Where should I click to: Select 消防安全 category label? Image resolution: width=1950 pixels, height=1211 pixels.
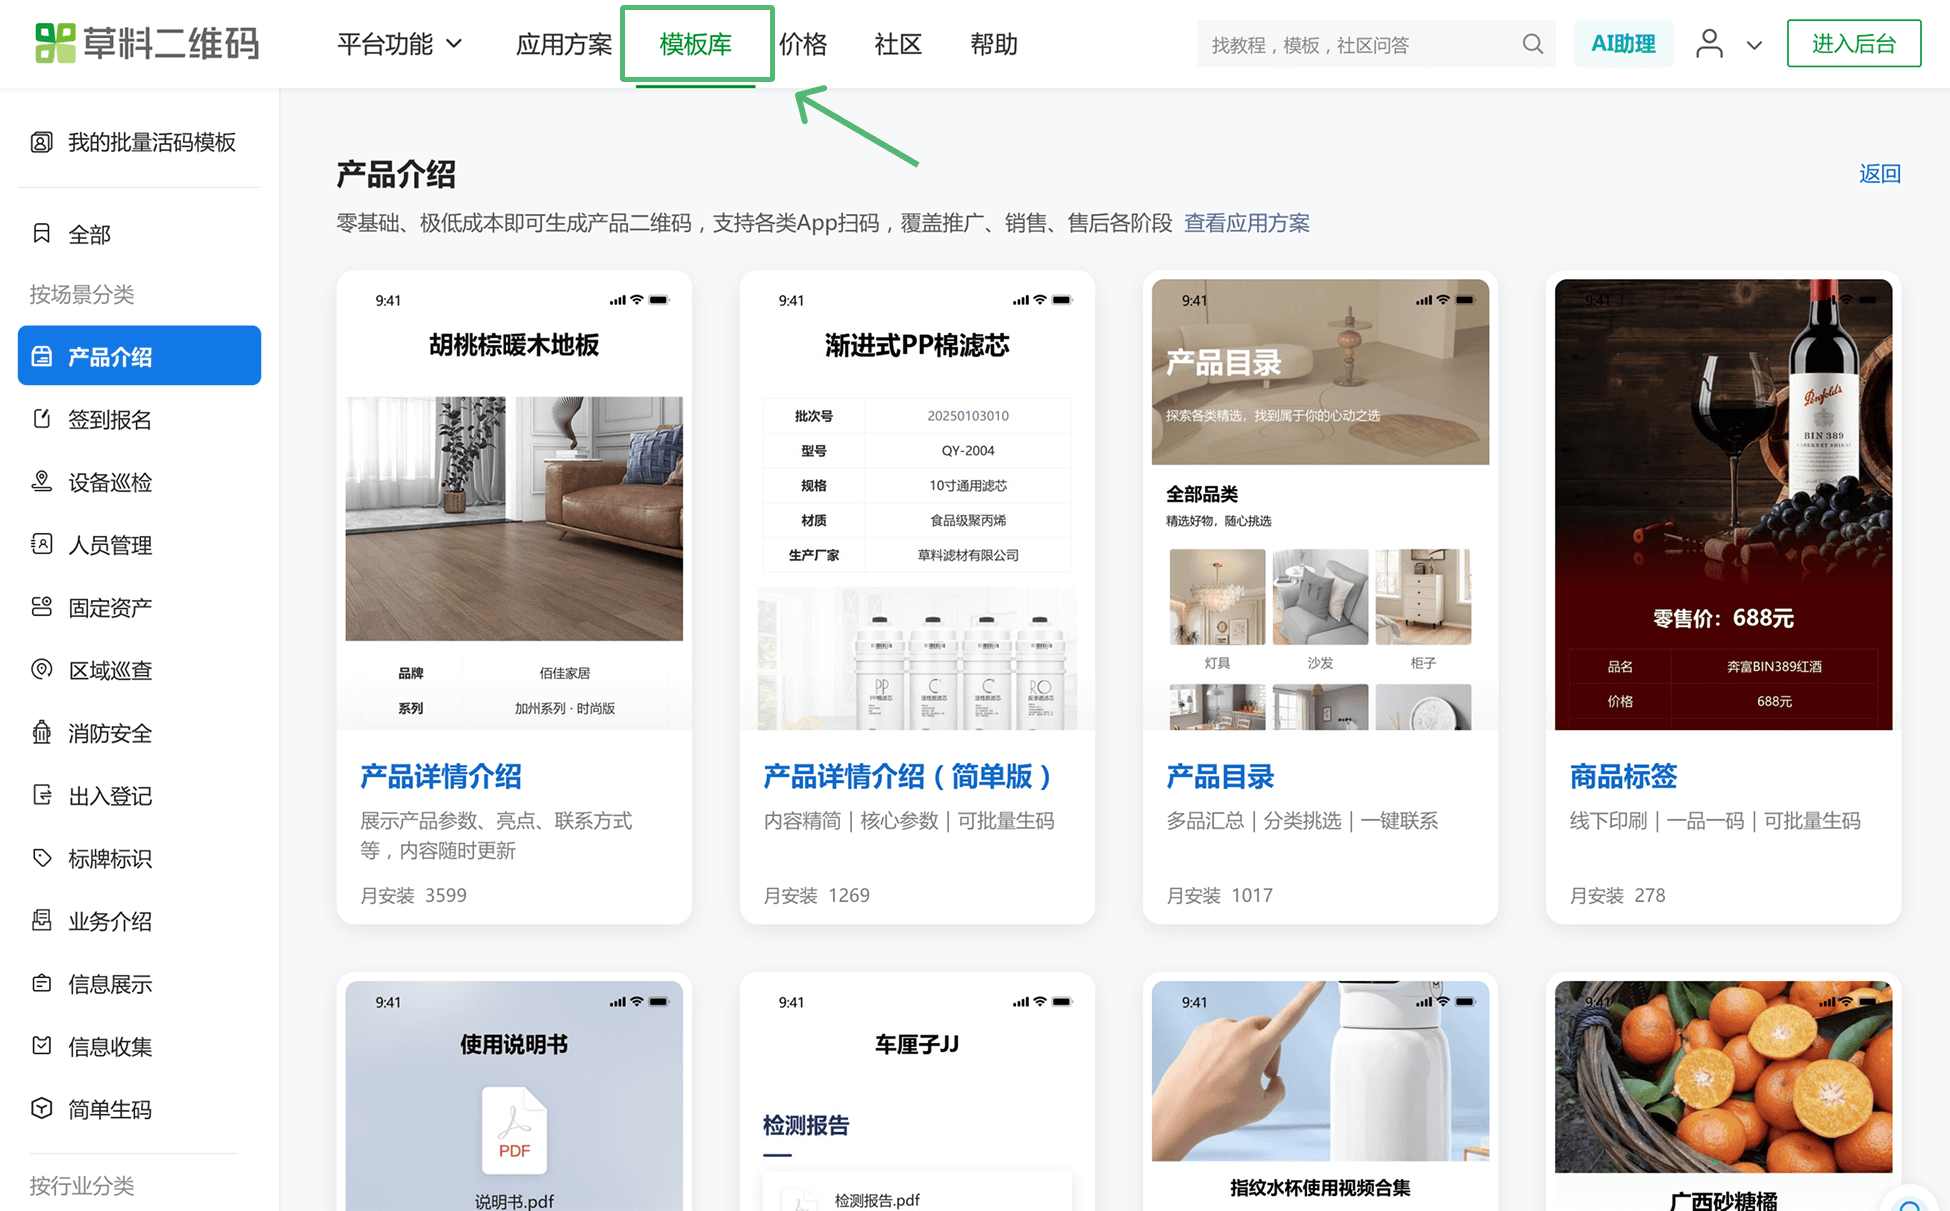tap(110, 733)
